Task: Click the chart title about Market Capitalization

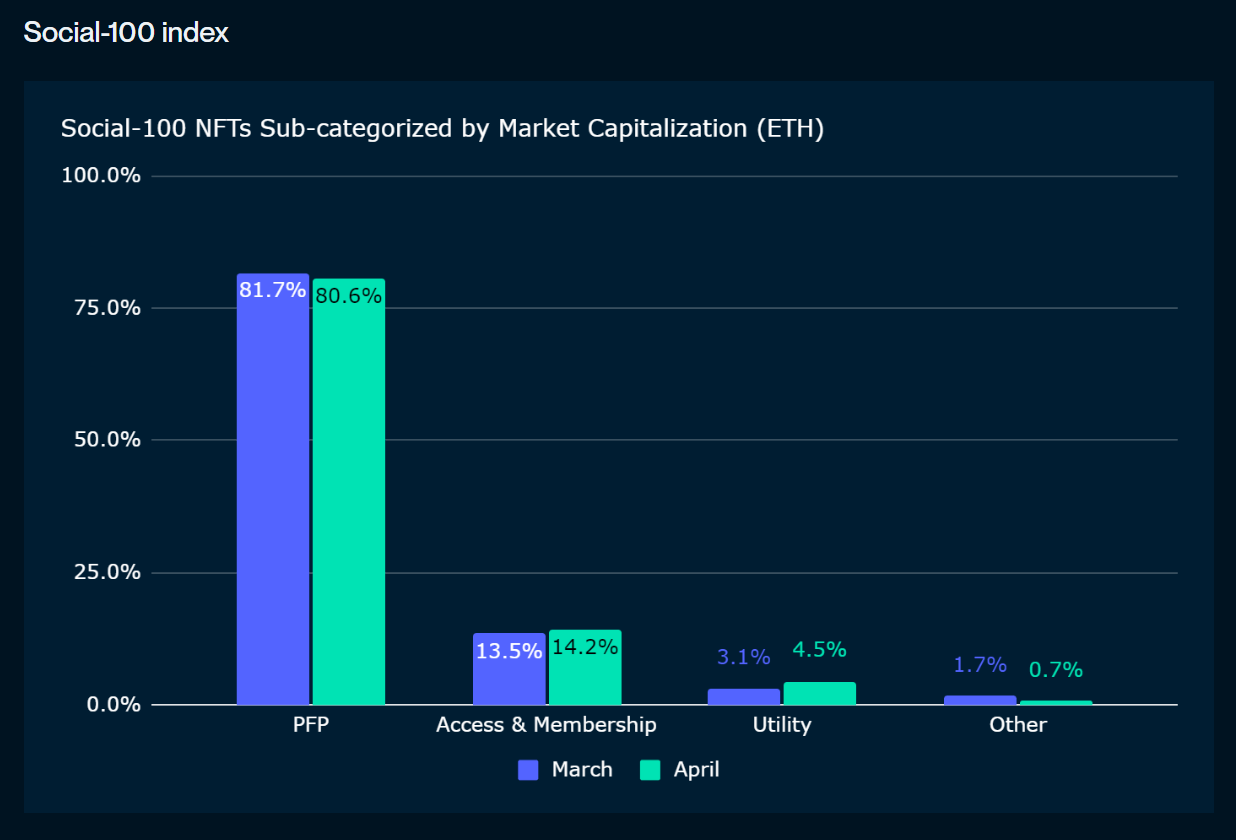Action: [x=442, y=129]
